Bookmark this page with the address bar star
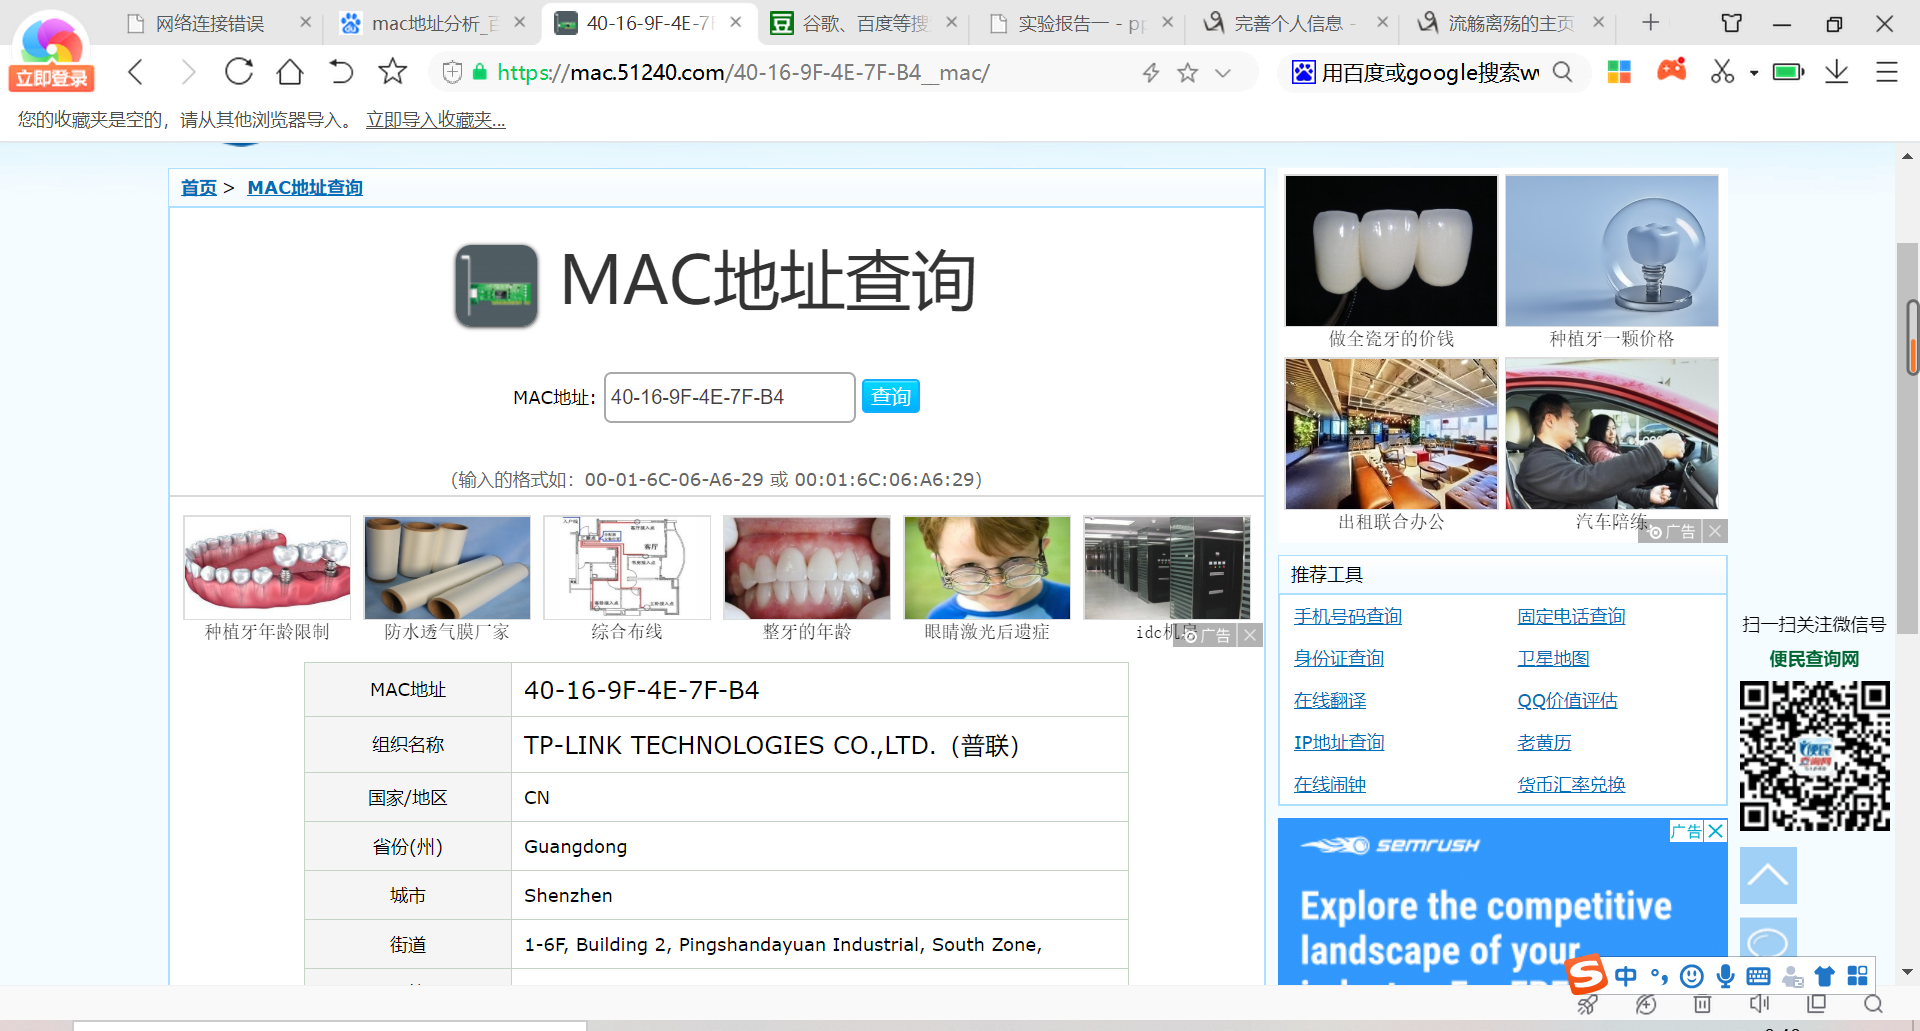The width and height of the screenshot is (1920, 1031). [x=1188, y=72]
